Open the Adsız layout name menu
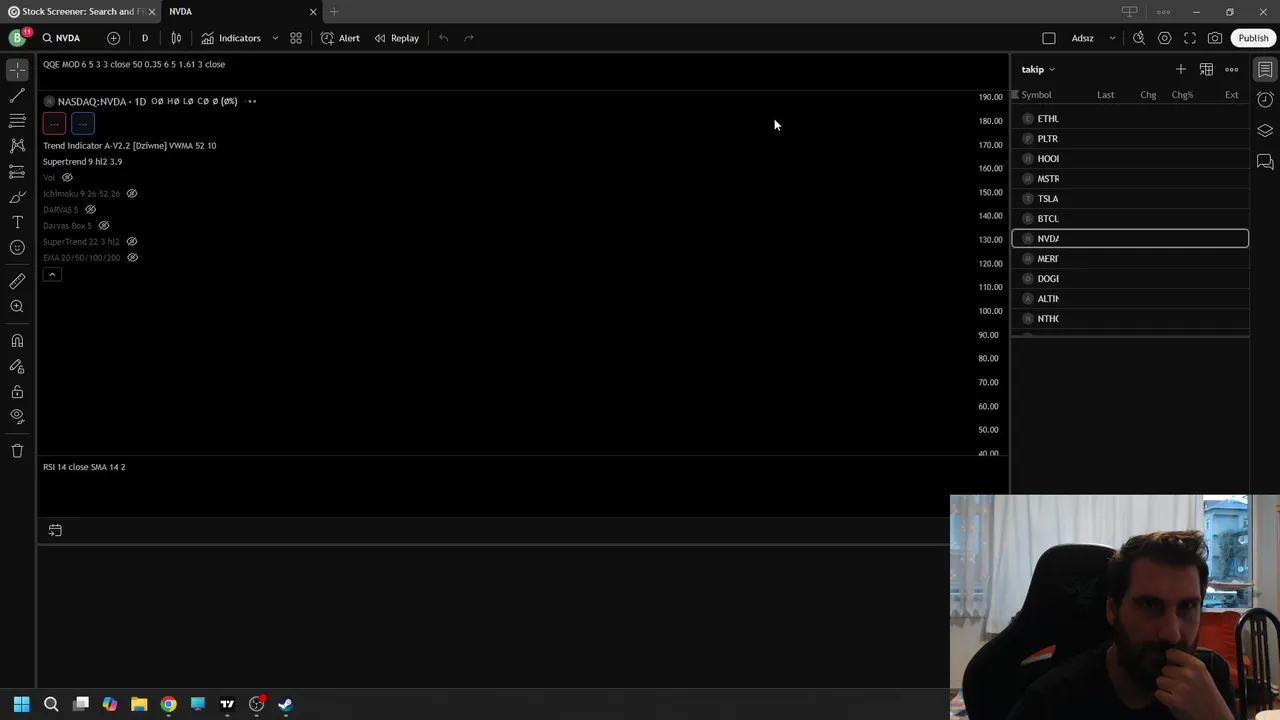 tap(1083, 38)
